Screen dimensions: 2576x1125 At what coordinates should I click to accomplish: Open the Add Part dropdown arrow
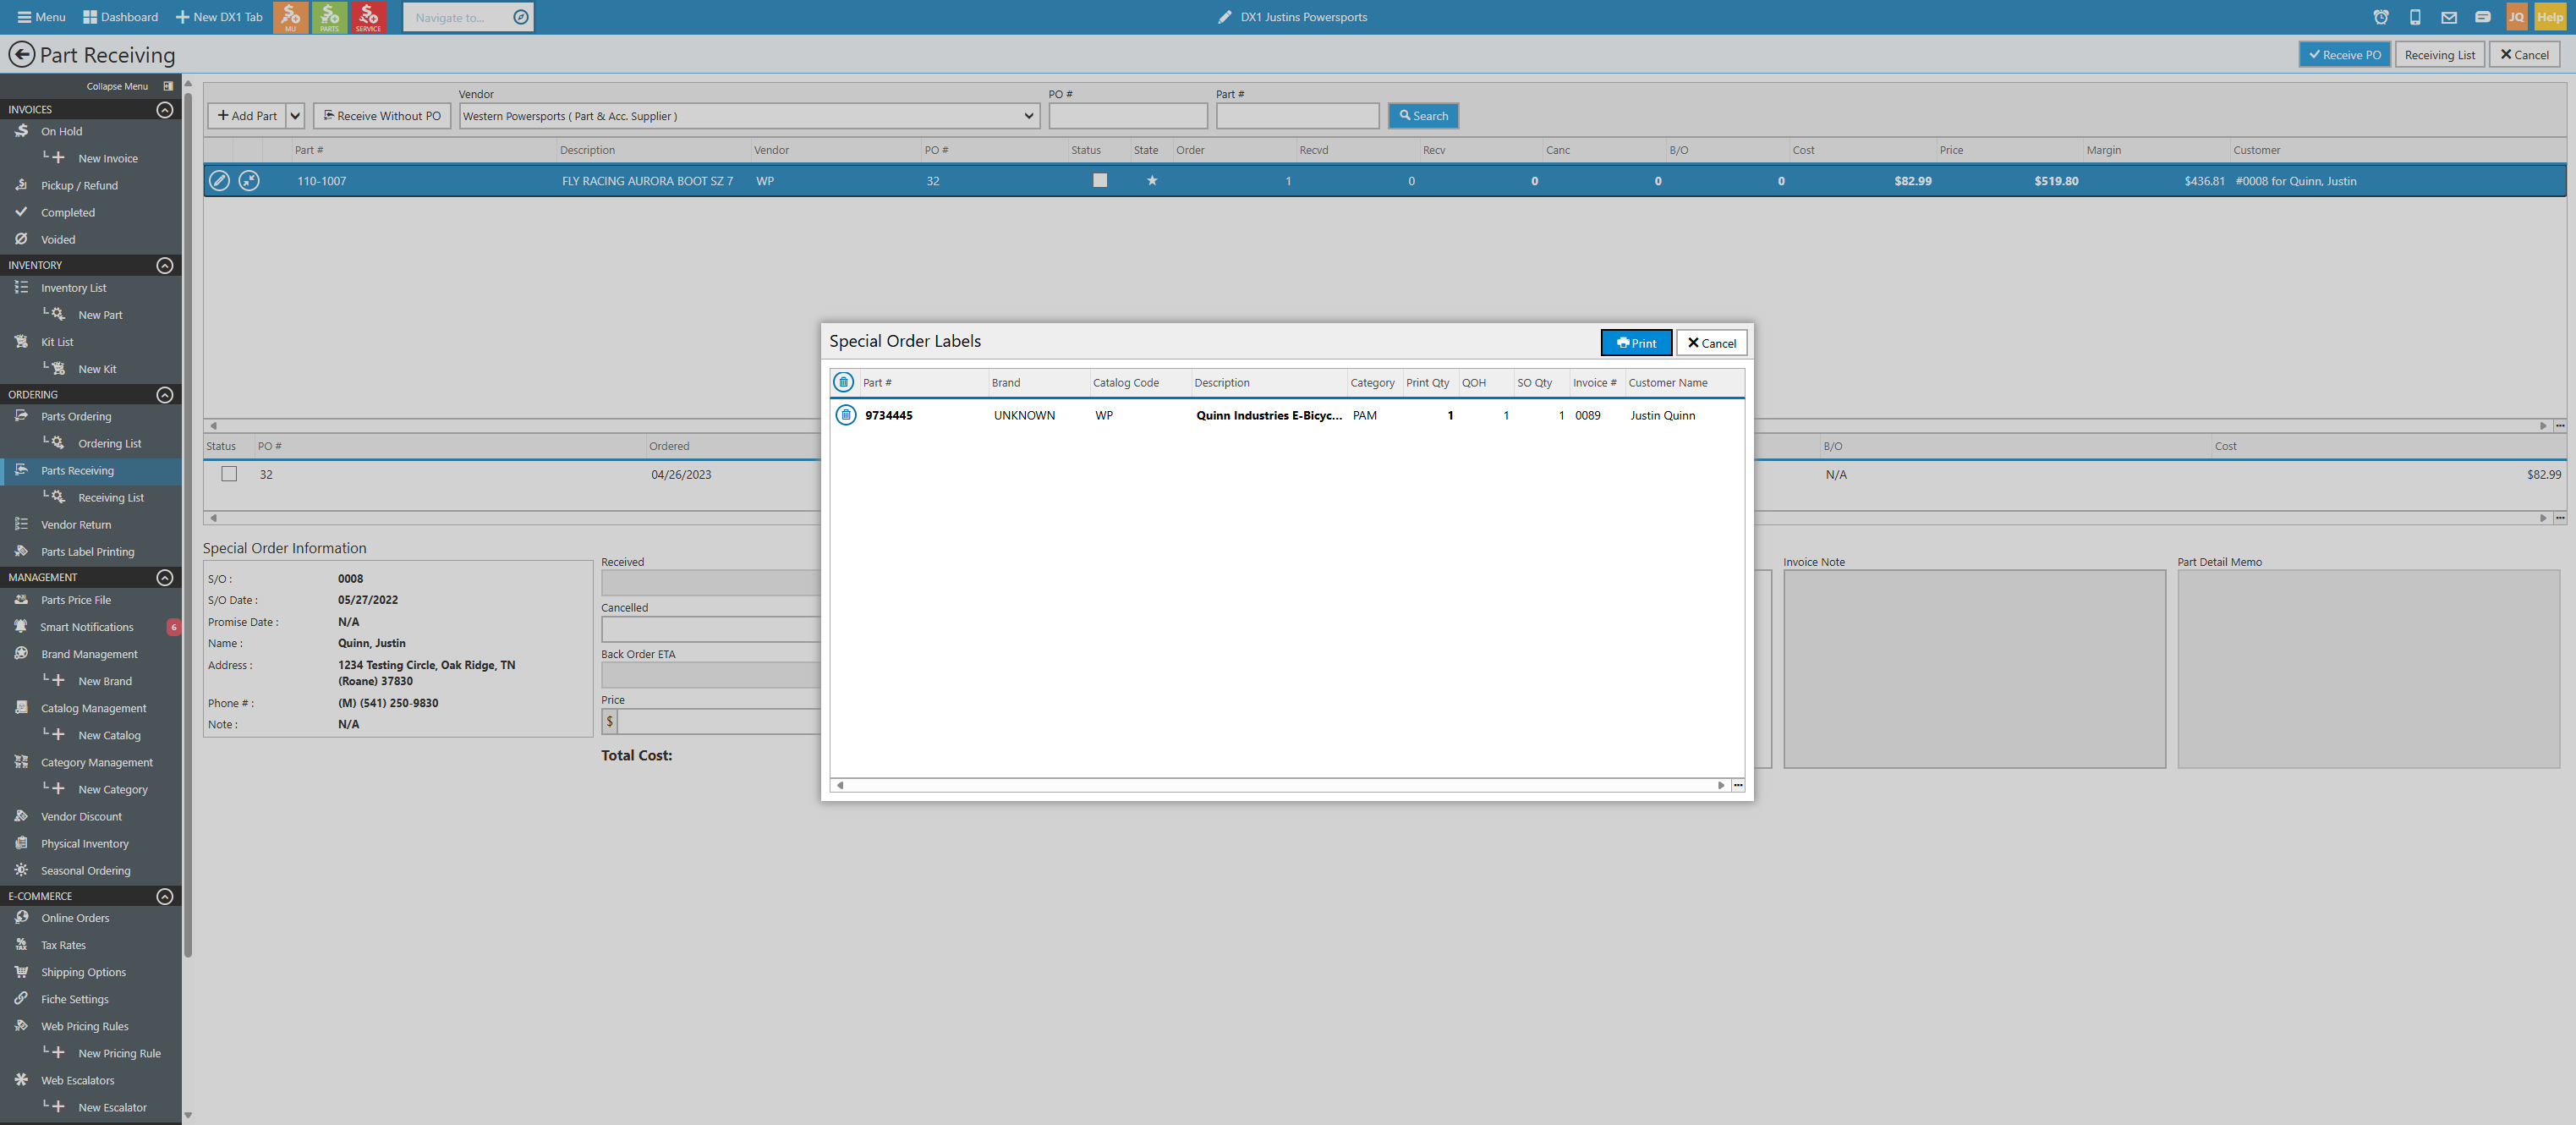pos(295,116)
